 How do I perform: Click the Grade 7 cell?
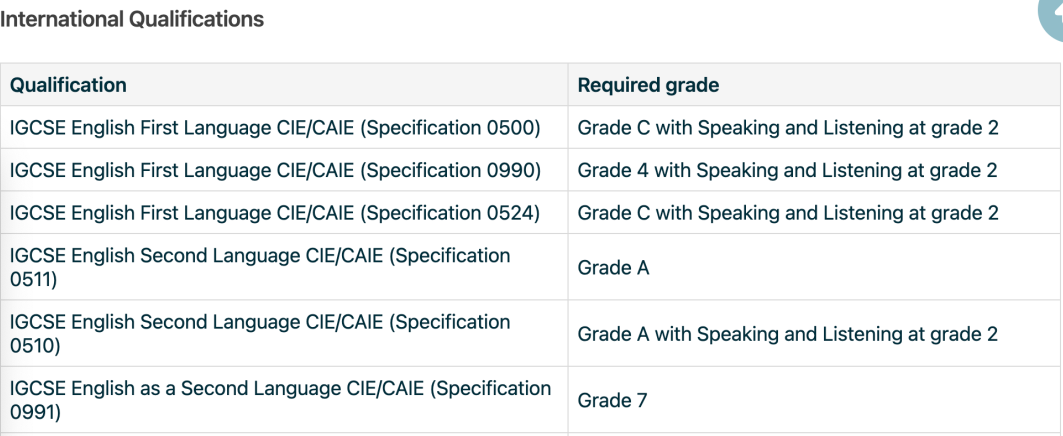814,400
